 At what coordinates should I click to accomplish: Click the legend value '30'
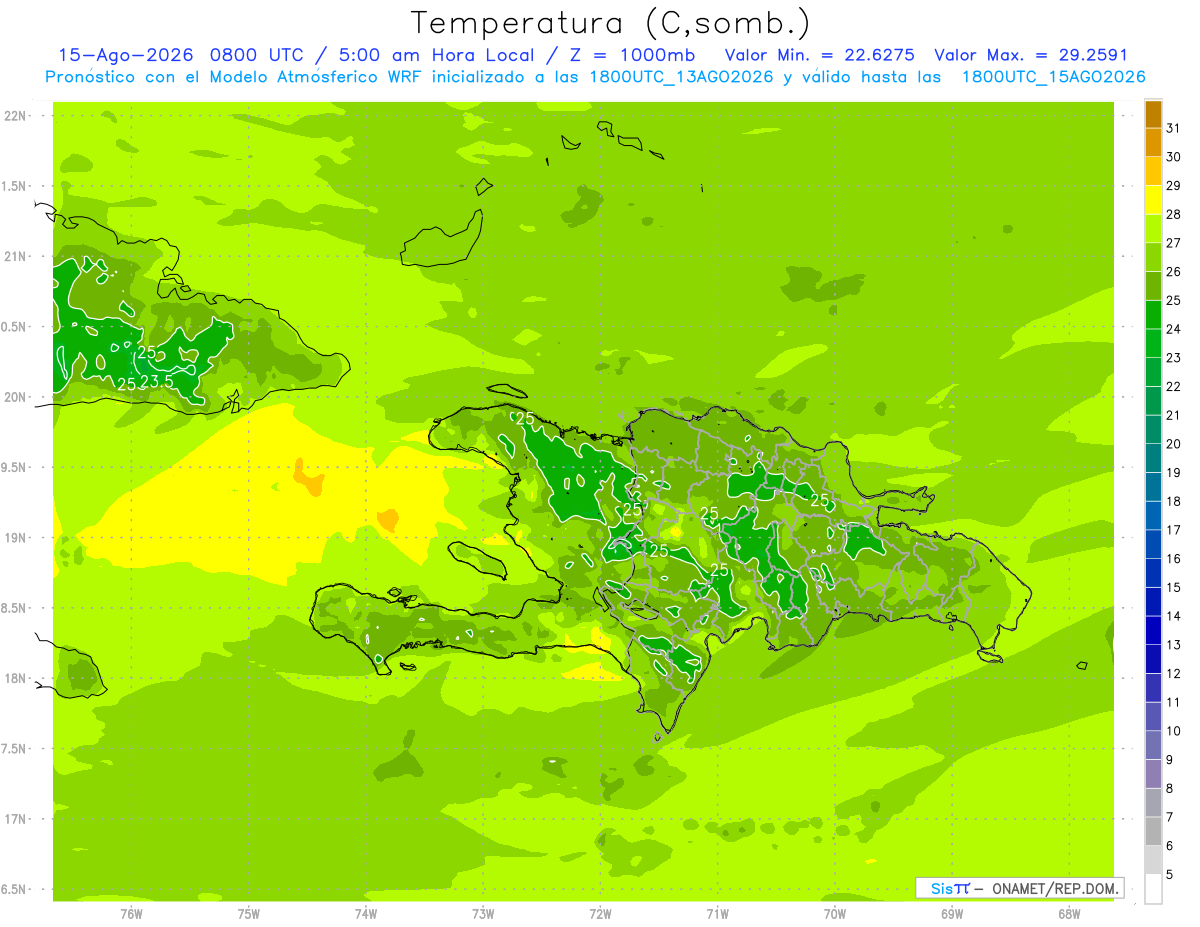pos(1174,157)
